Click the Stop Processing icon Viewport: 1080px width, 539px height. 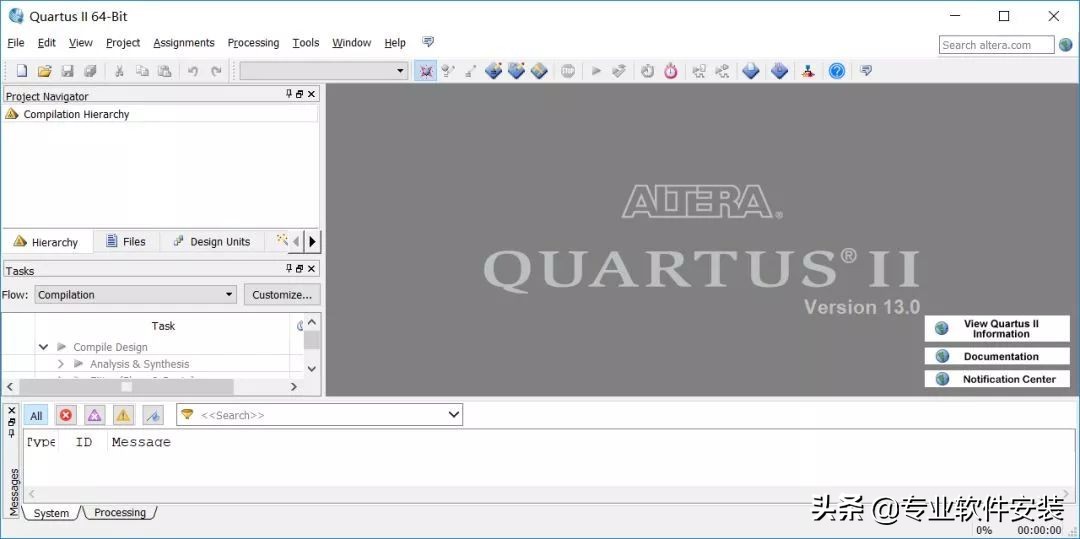[x=568, y=71]
